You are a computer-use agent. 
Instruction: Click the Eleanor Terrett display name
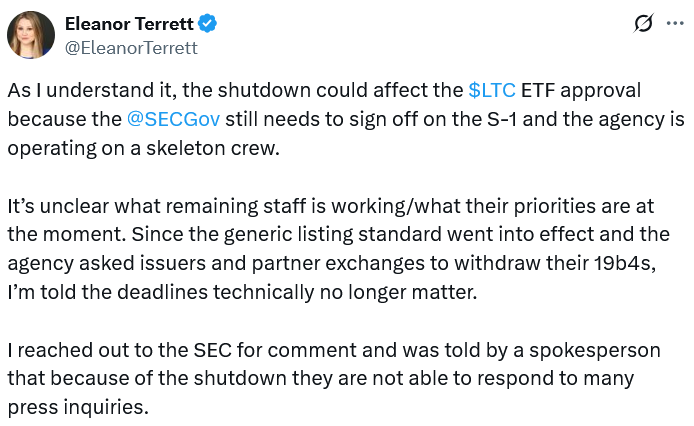131,23
